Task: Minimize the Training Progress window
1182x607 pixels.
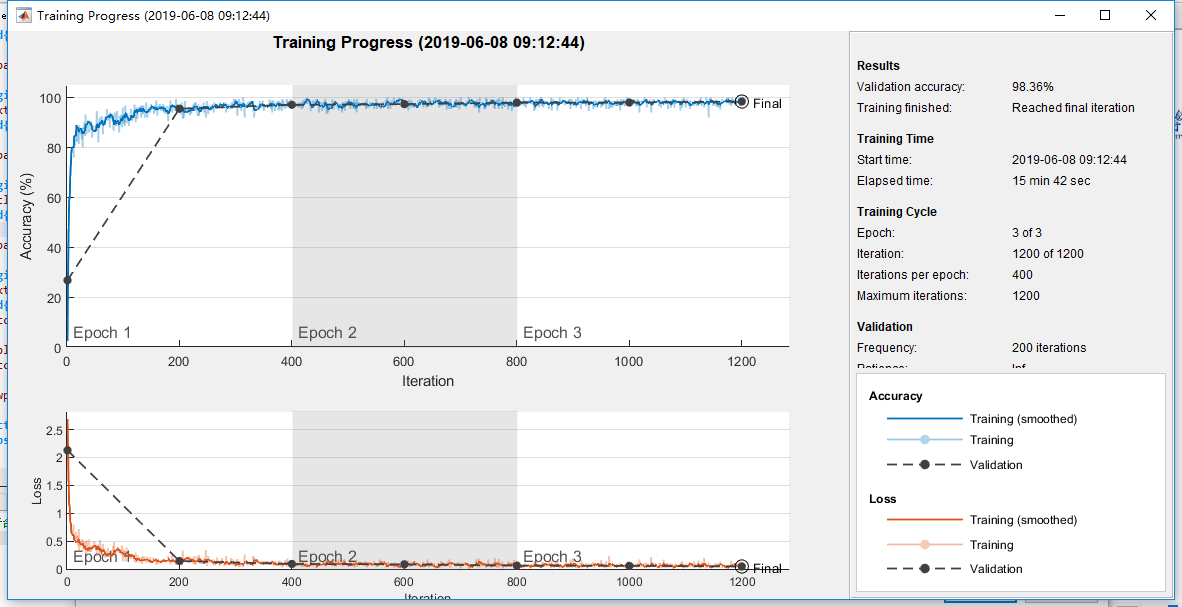Action: point(1059,15)
